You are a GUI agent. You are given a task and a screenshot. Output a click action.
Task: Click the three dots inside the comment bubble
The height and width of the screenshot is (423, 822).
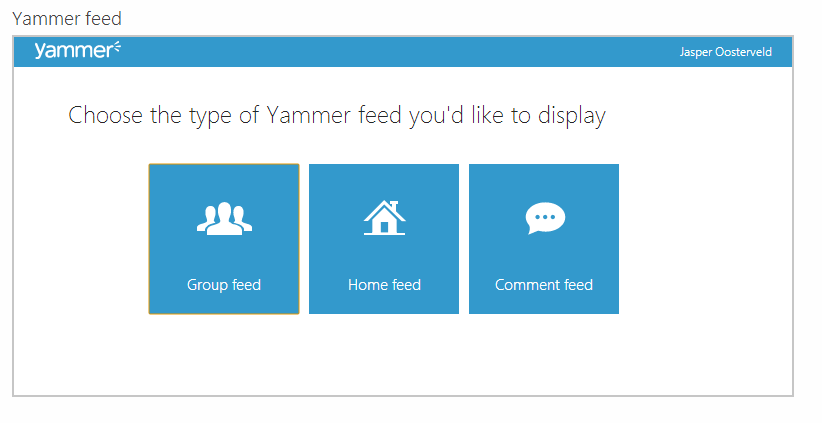point(545,216)
